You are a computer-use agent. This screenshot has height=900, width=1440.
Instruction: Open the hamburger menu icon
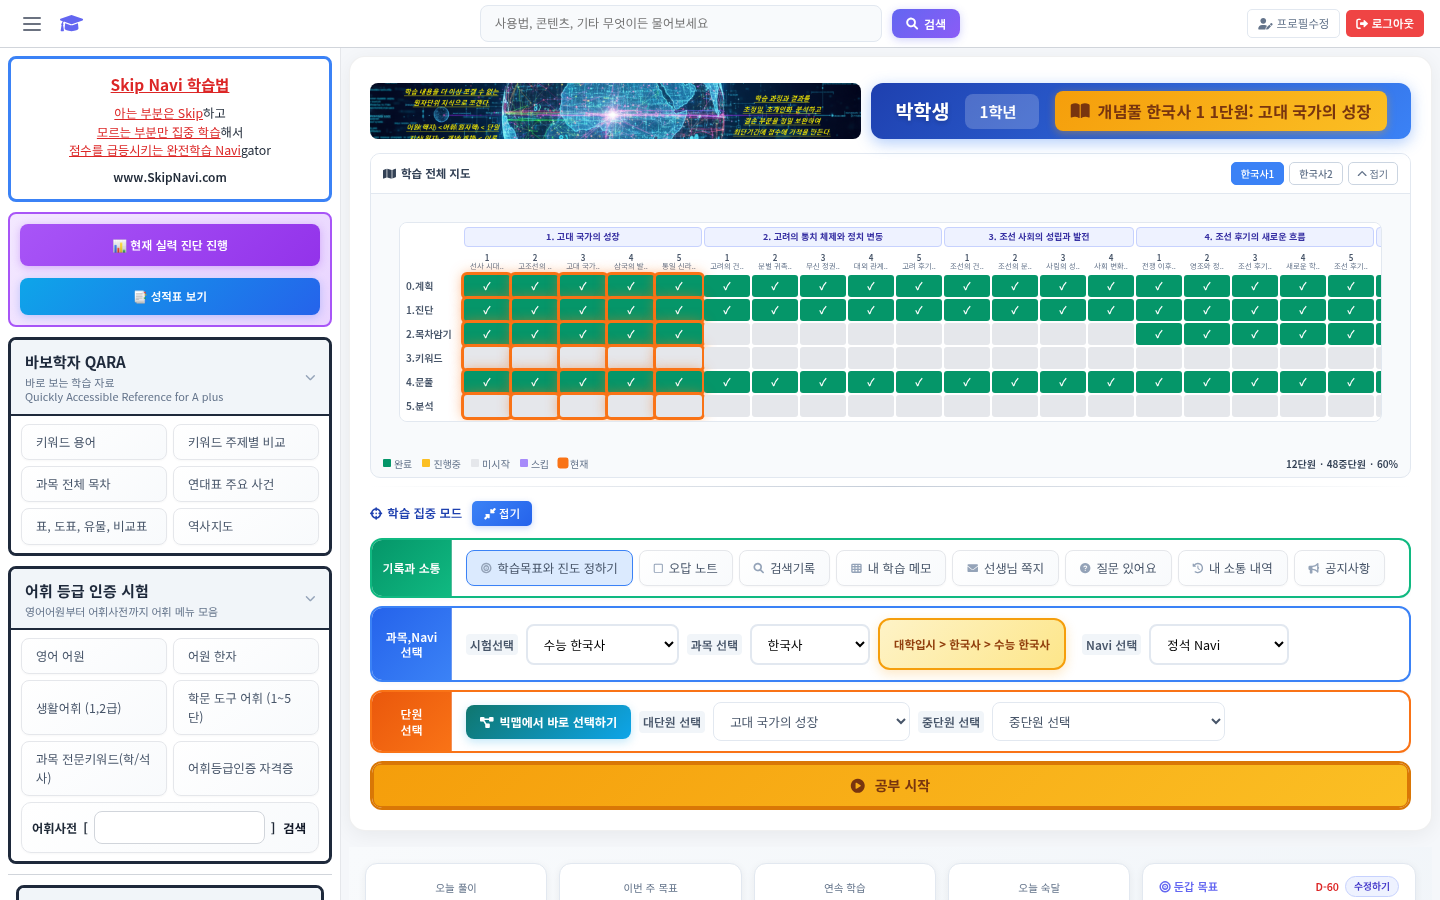32,24
